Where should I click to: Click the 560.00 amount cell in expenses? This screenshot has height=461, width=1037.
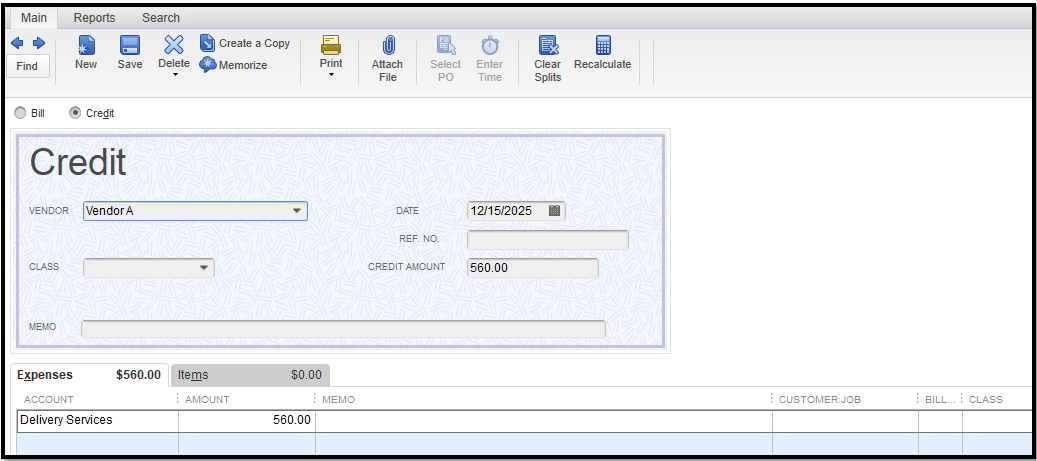pyautogui.click(x=247, y=421)
